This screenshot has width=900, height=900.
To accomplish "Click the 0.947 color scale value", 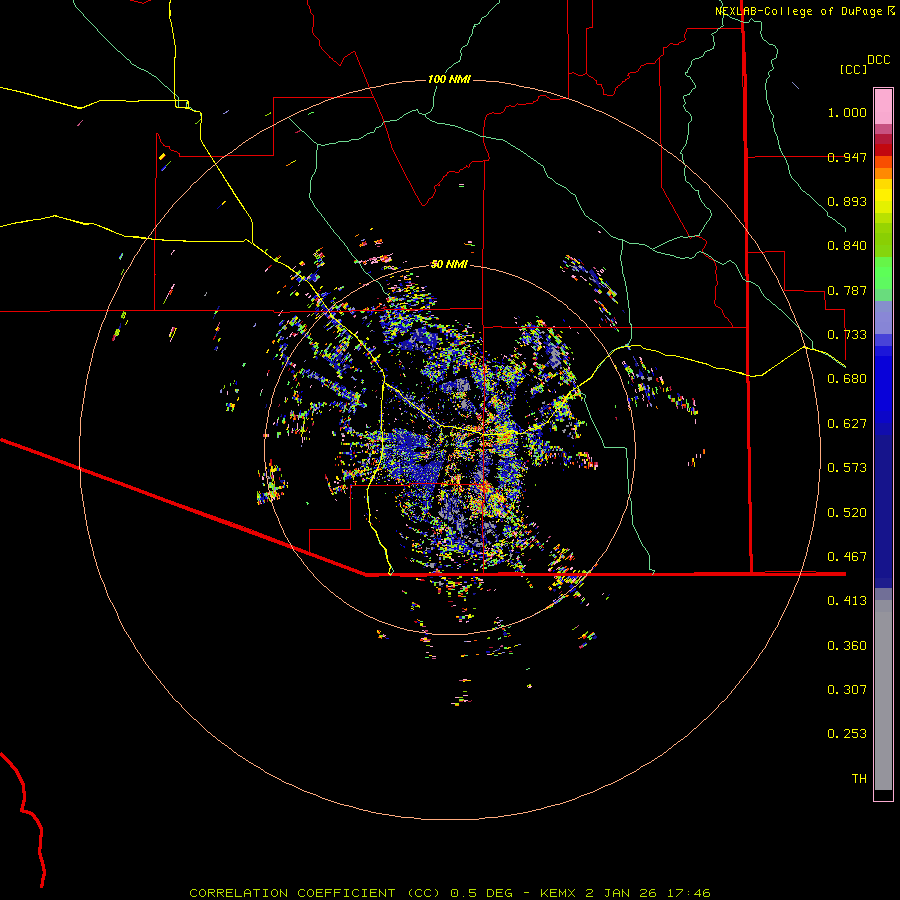I will [x=847, y=157].
